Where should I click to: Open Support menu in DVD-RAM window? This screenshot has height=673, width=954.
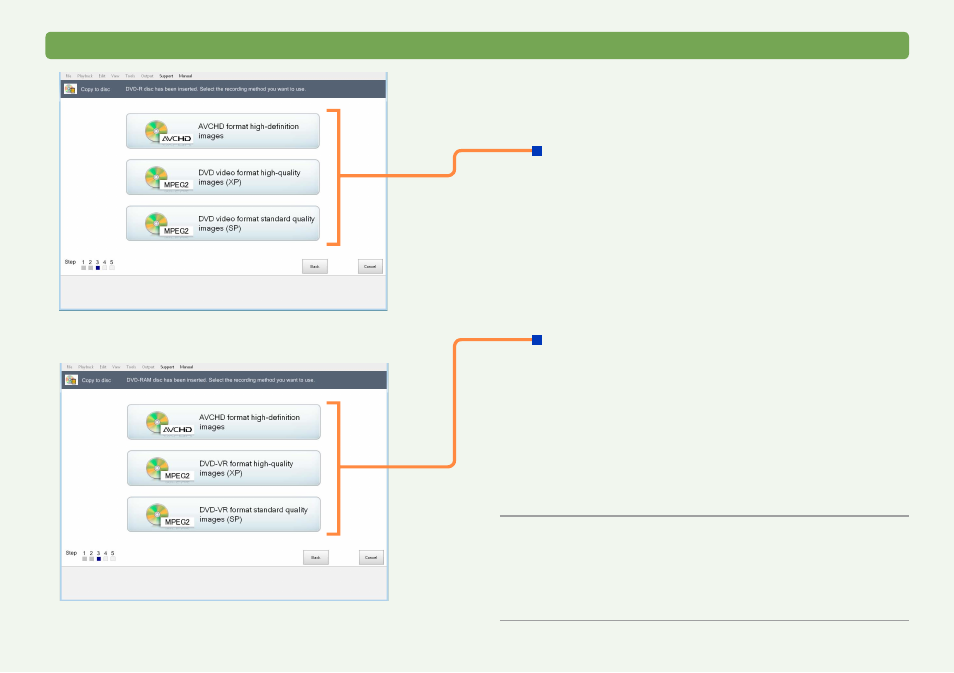[x=167, y=367]
